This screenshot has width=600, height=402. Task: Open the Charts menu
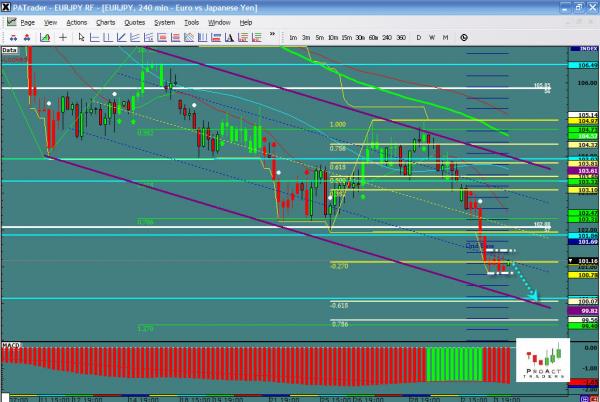105,21
